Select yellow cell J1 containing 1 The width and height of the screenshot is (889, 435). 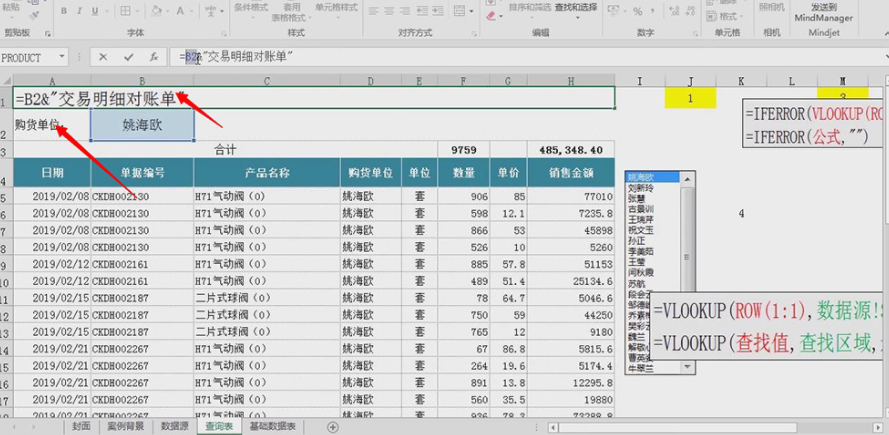(x=690, y=98)
